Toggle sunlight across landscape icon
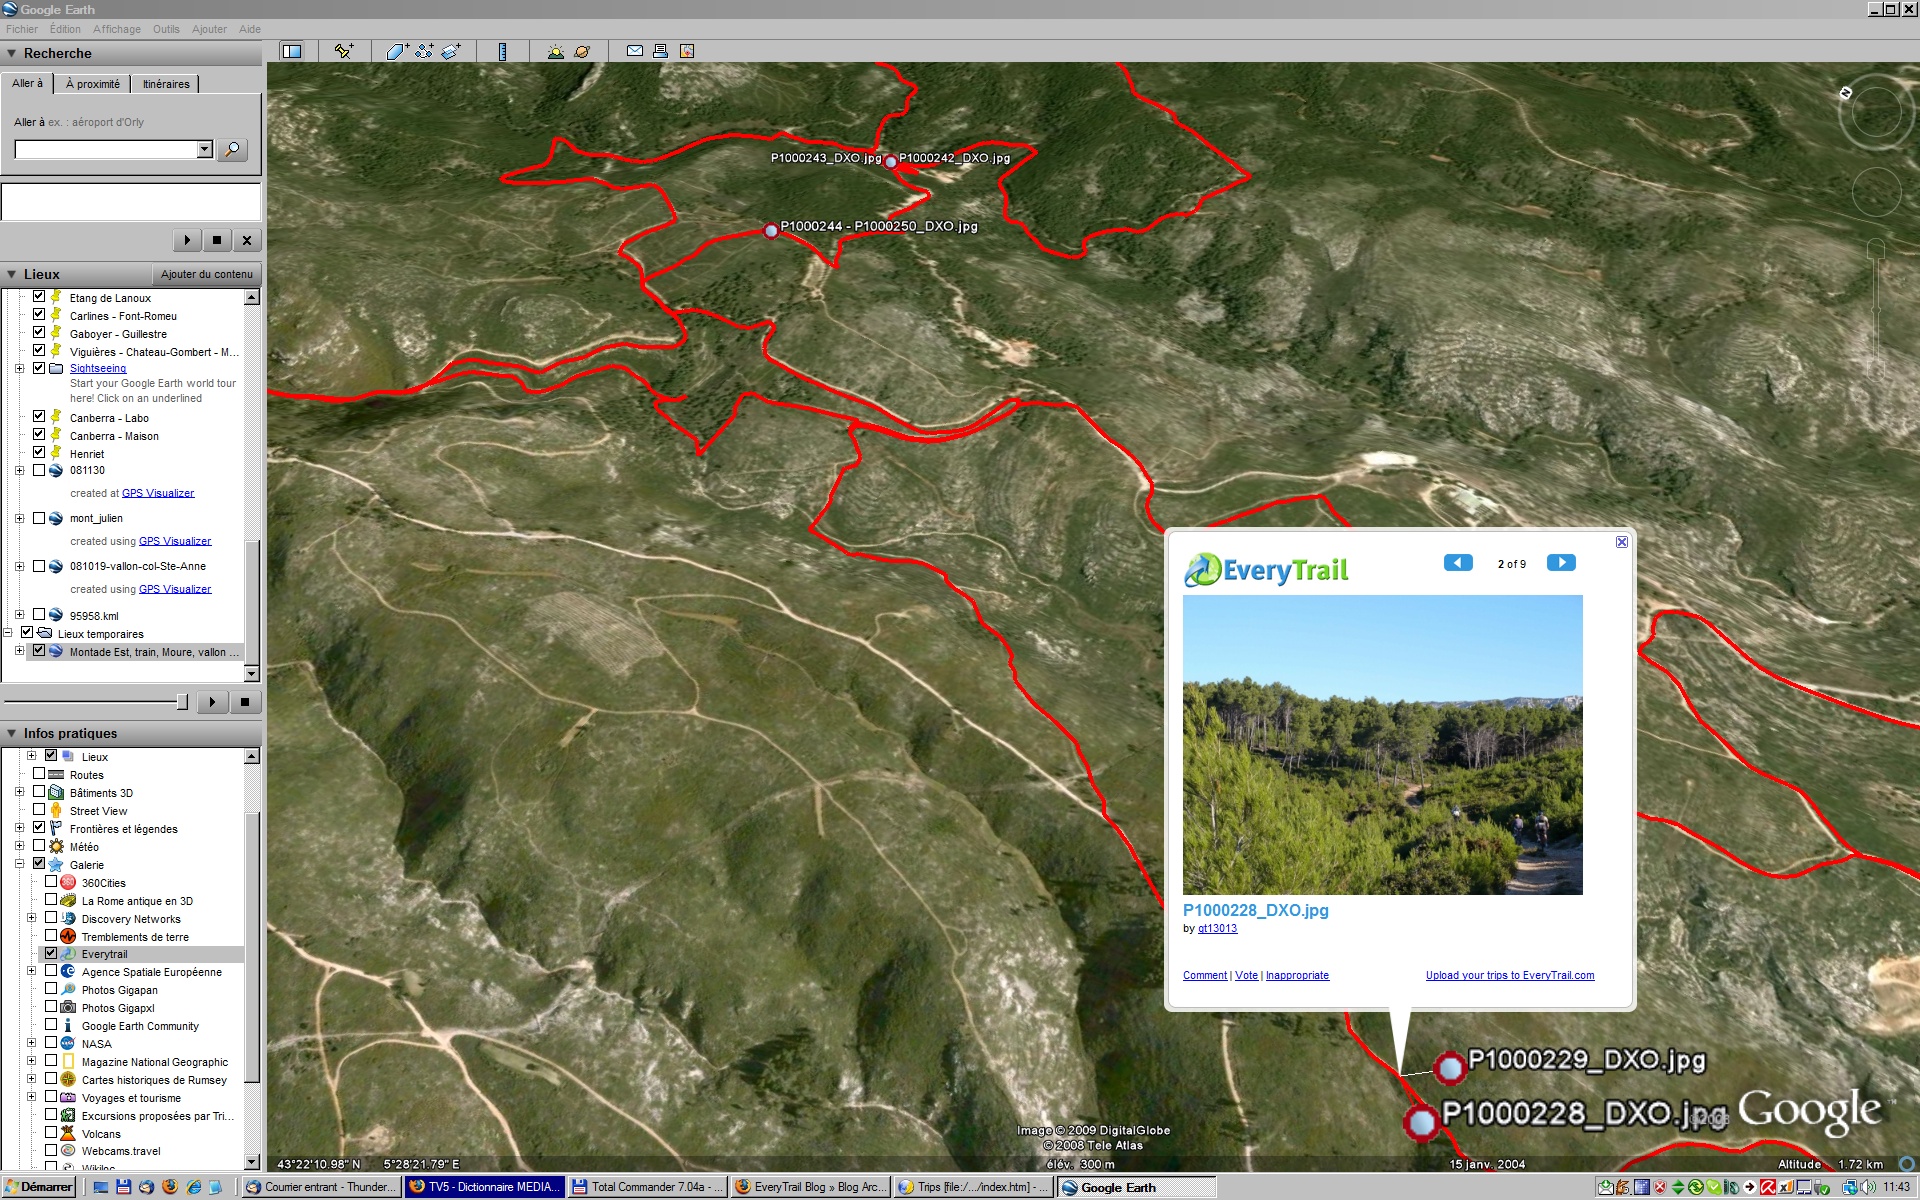Screen dimensions: 1920x1200 tap(555, 51)
